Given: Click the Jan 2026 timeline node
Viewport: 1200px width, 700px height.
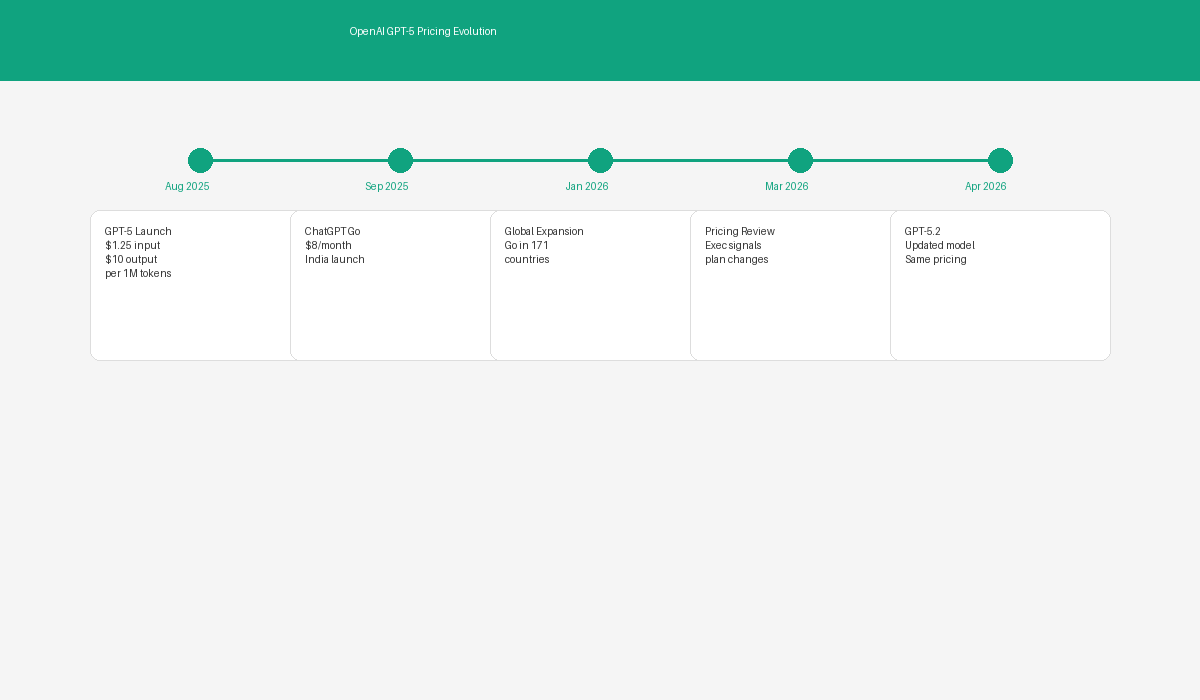Looking at the screenshot, I should 600,160.
